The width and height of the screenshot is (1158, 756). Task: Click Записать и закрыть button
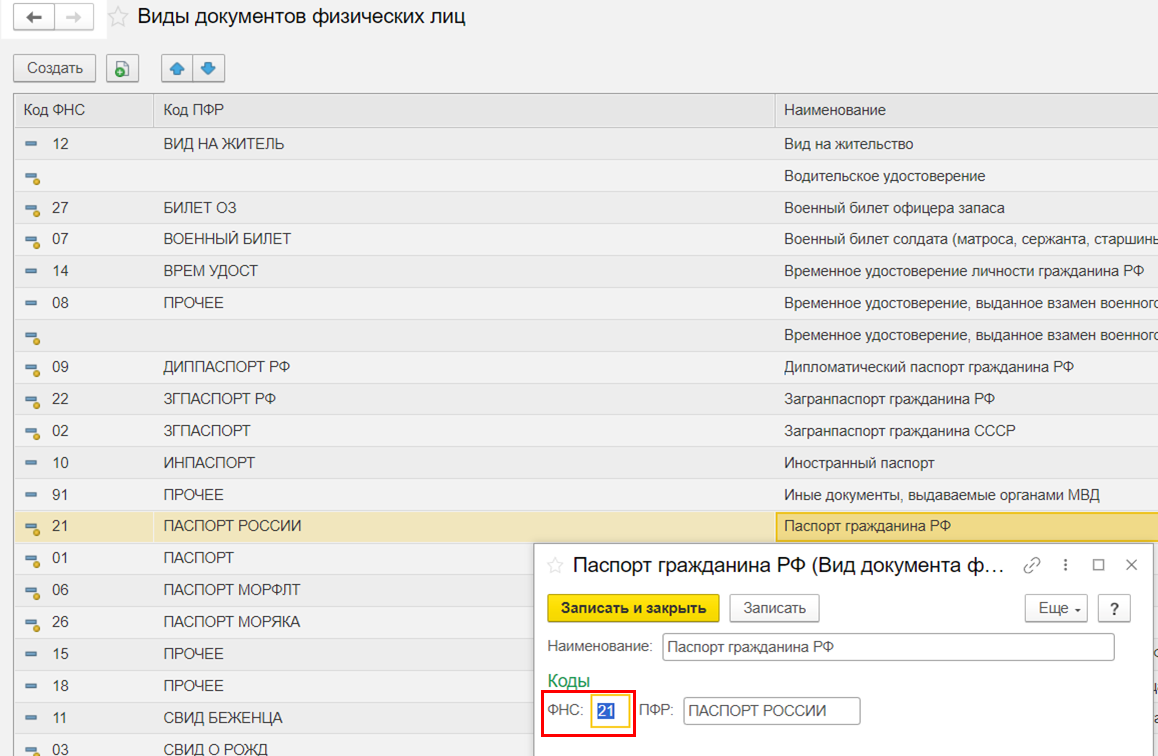[633, 608]
